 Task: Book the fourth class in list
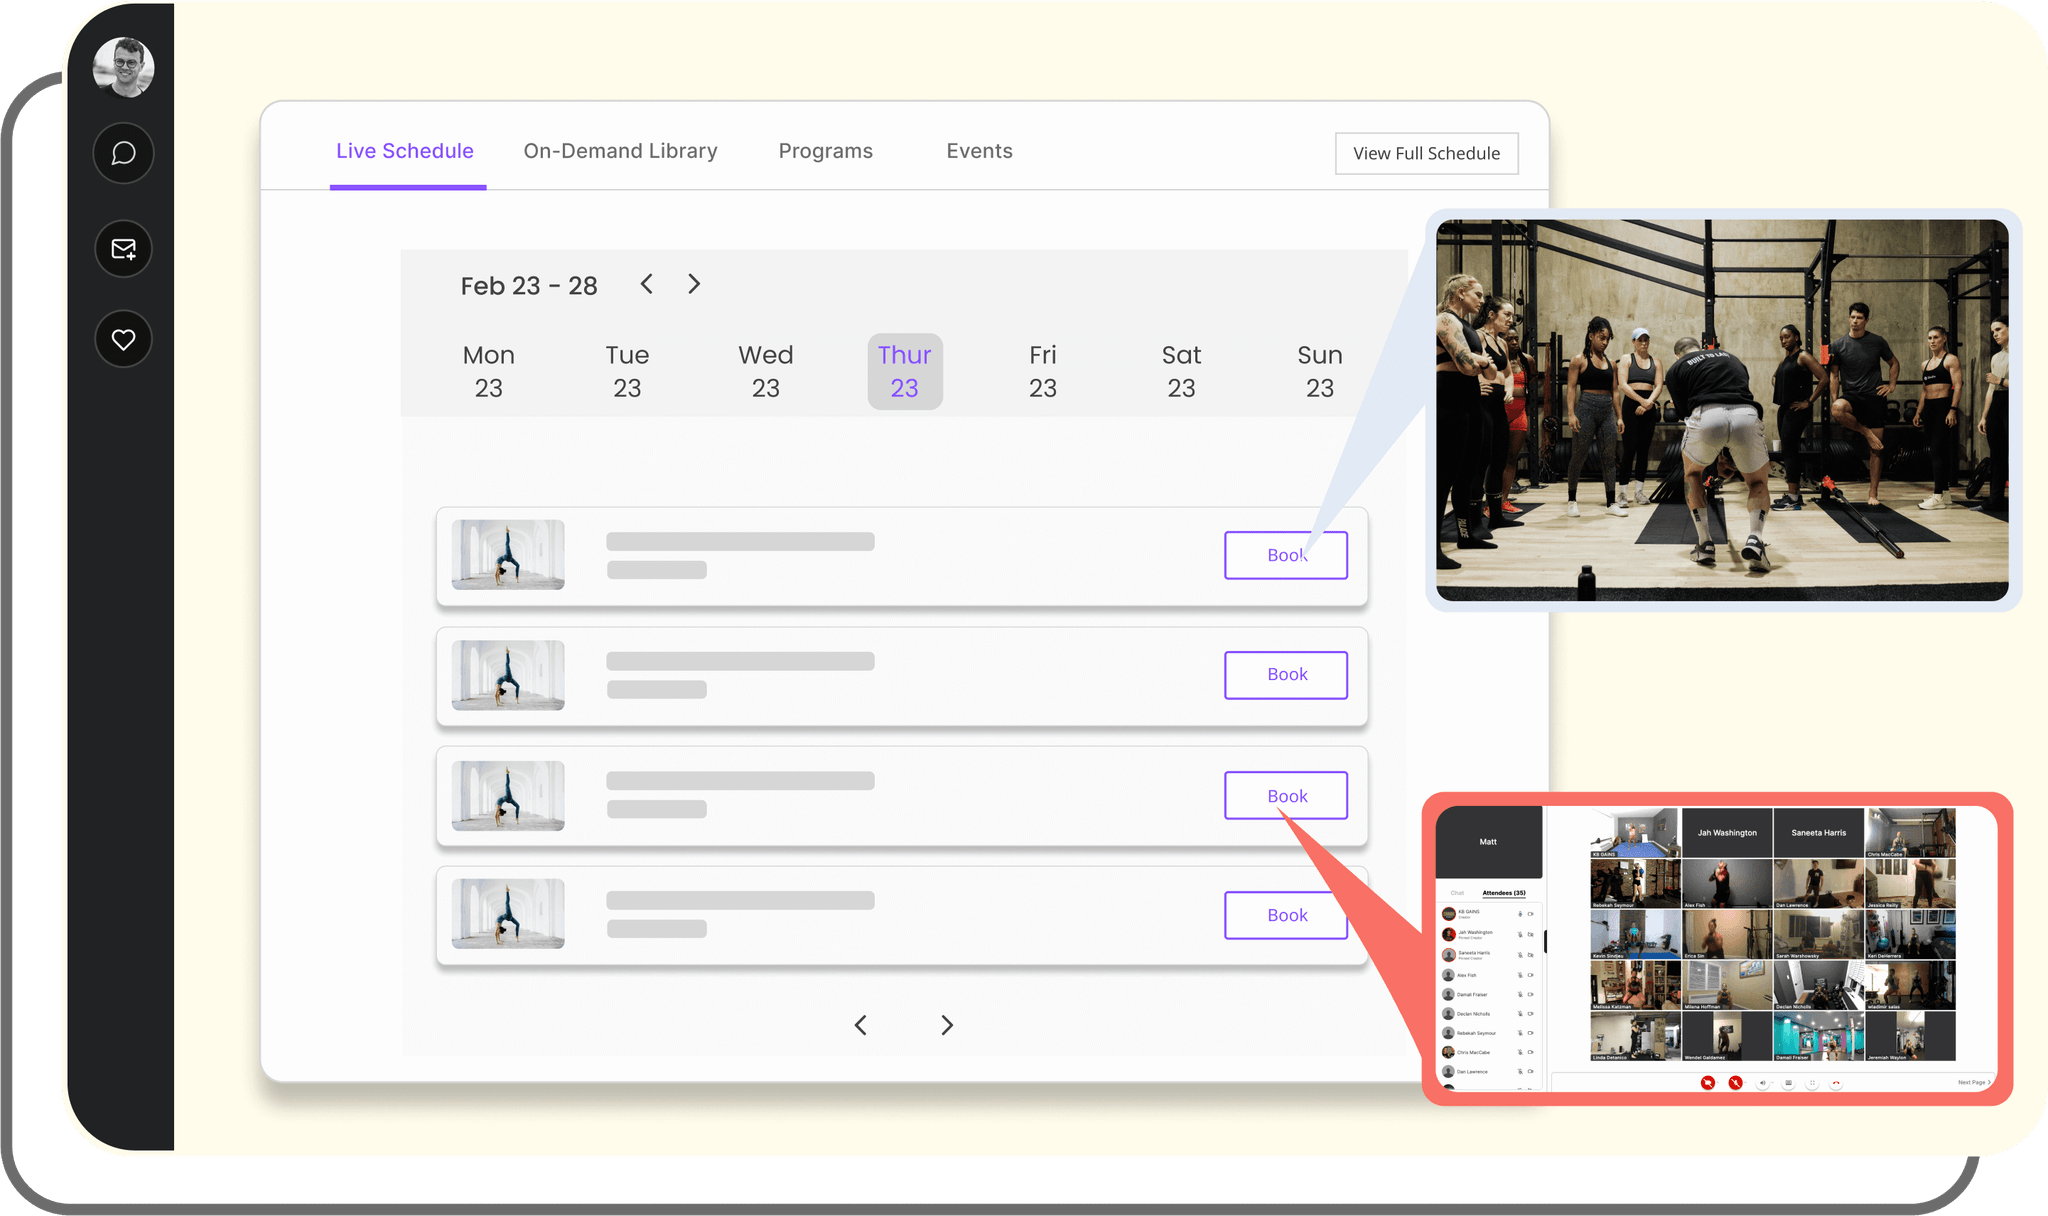[1285, 915]
